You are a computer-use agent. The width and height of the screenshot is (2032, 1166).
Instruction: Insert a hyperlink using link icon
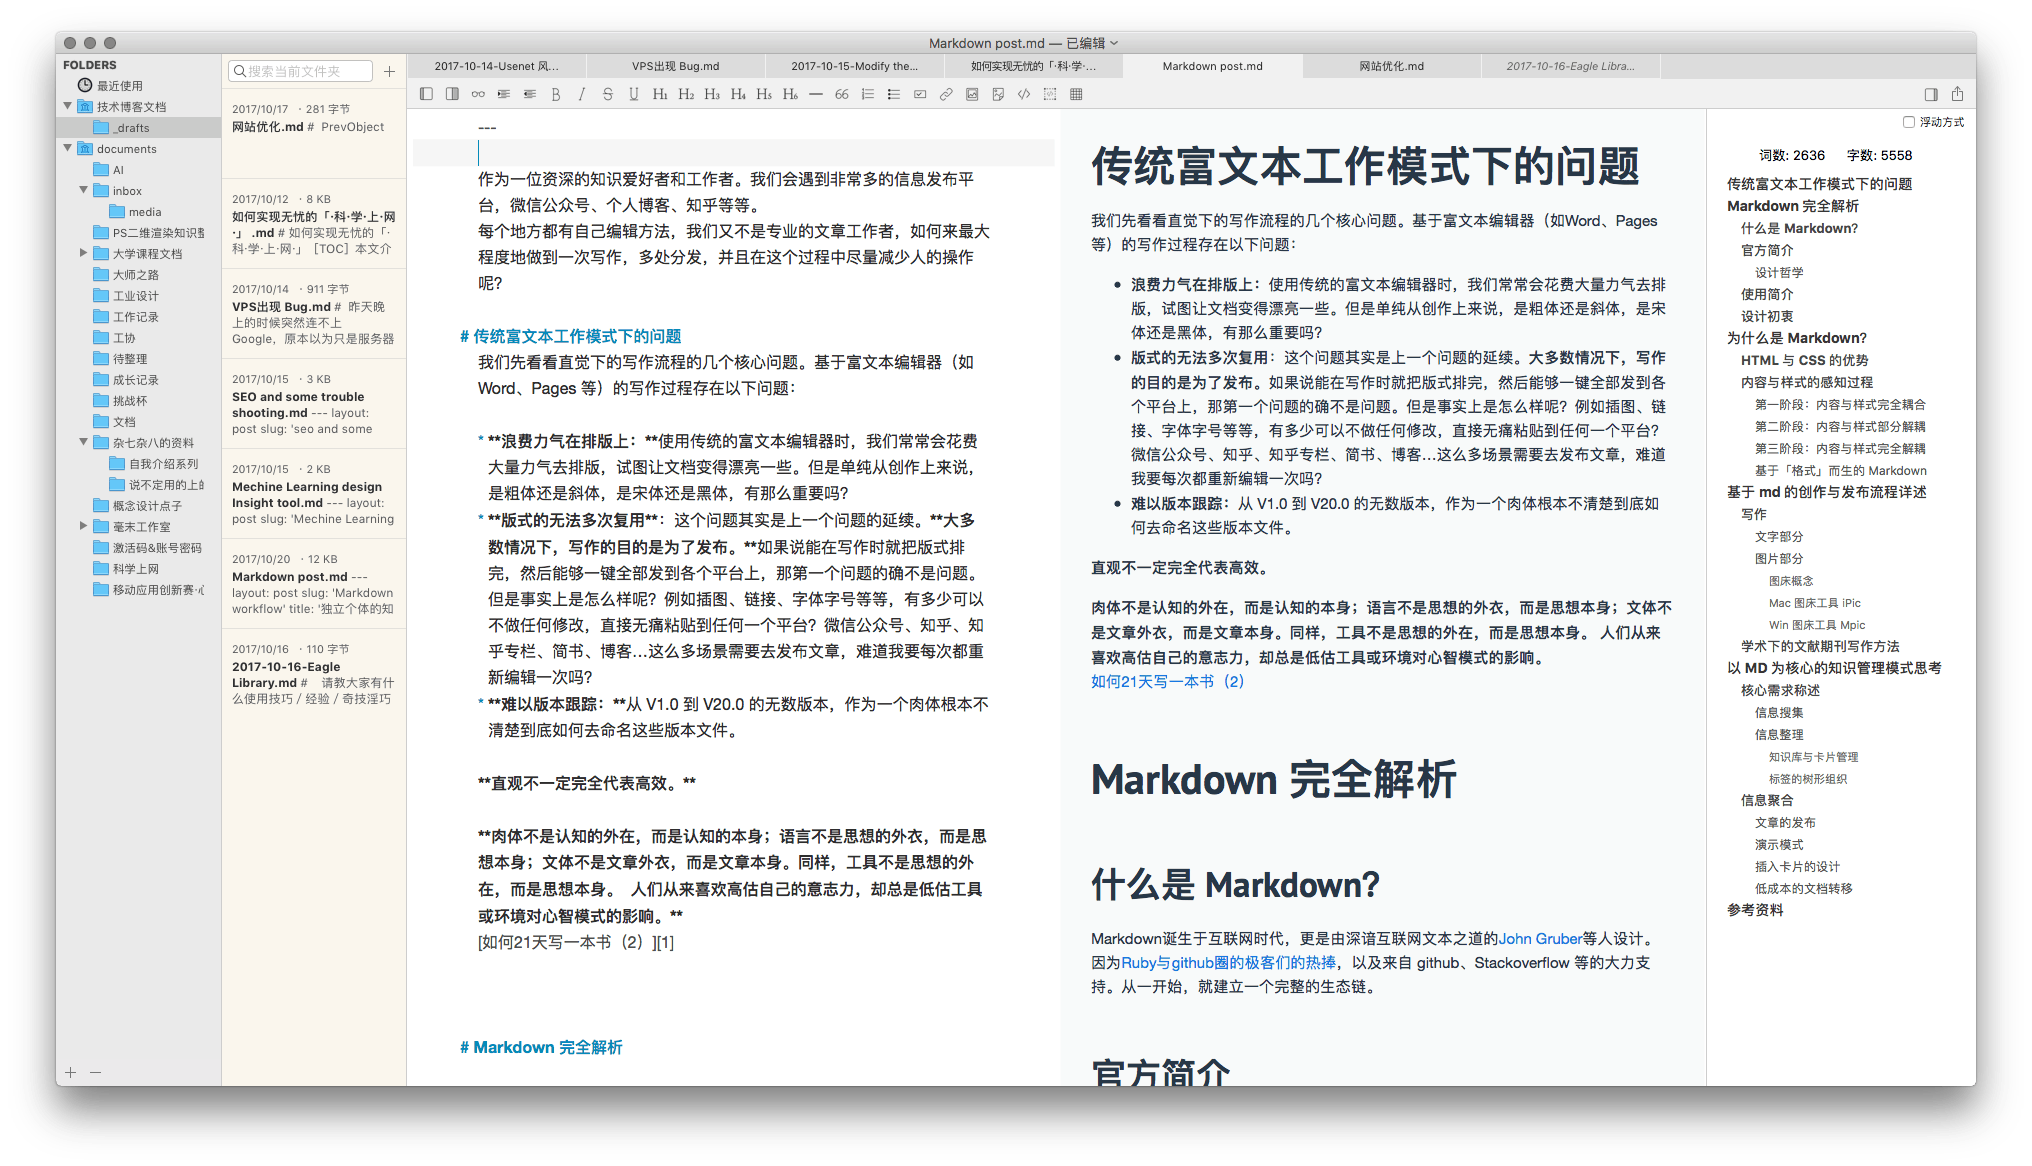pyautogui.click(x=945, y=94)
